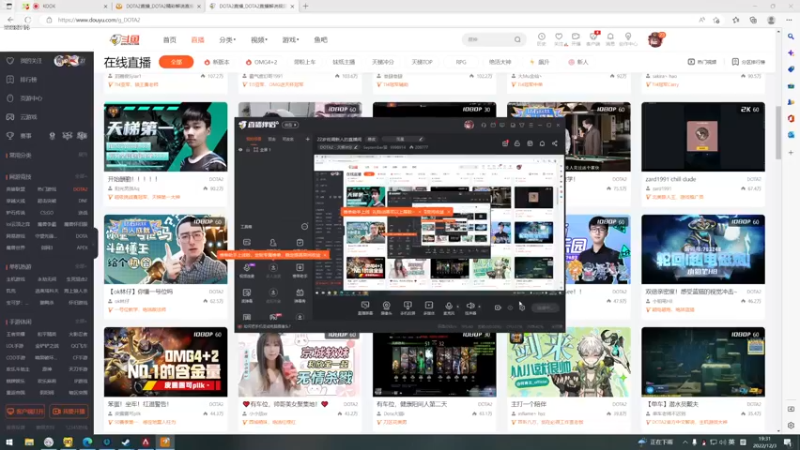
Task: Open the 剑来 stream thumbnail
Action: (x=568, y=362)
